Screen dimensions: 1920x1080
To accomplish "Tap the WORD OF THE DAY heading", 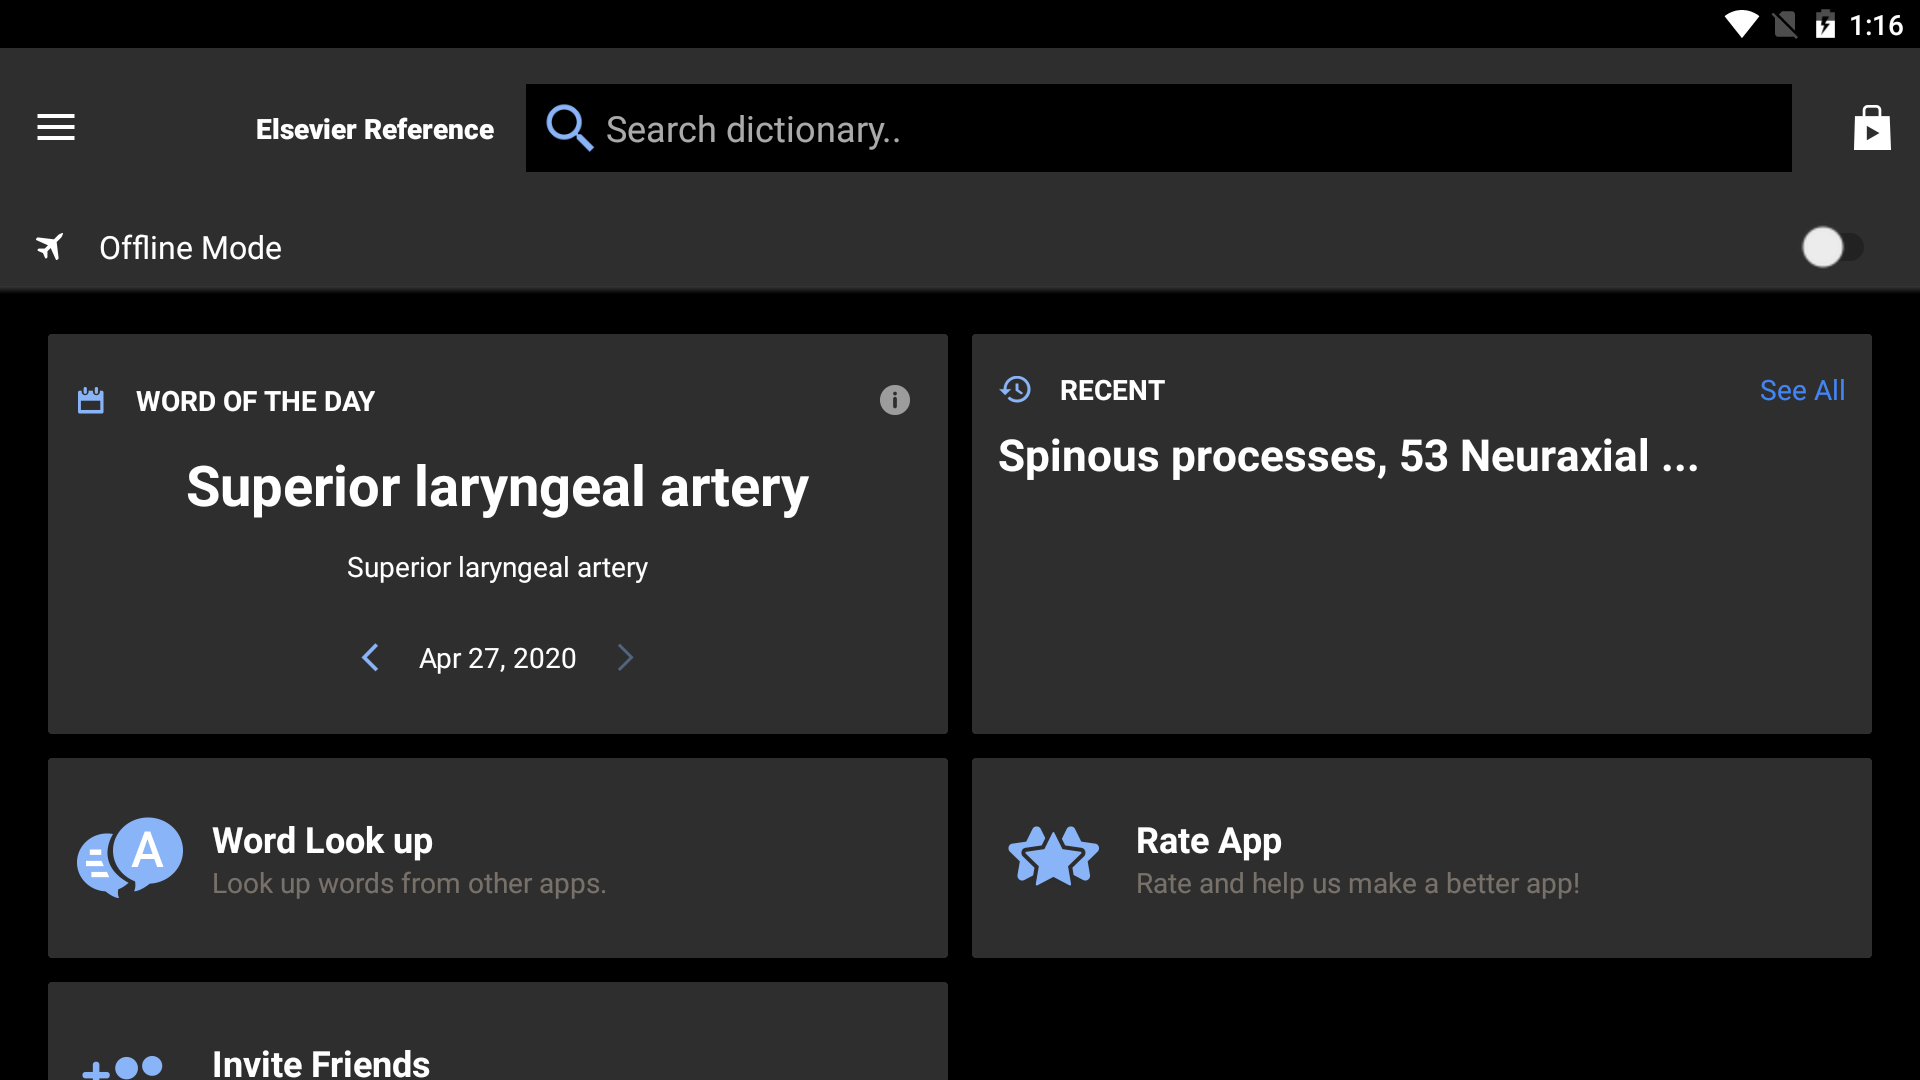I will 255,401.
